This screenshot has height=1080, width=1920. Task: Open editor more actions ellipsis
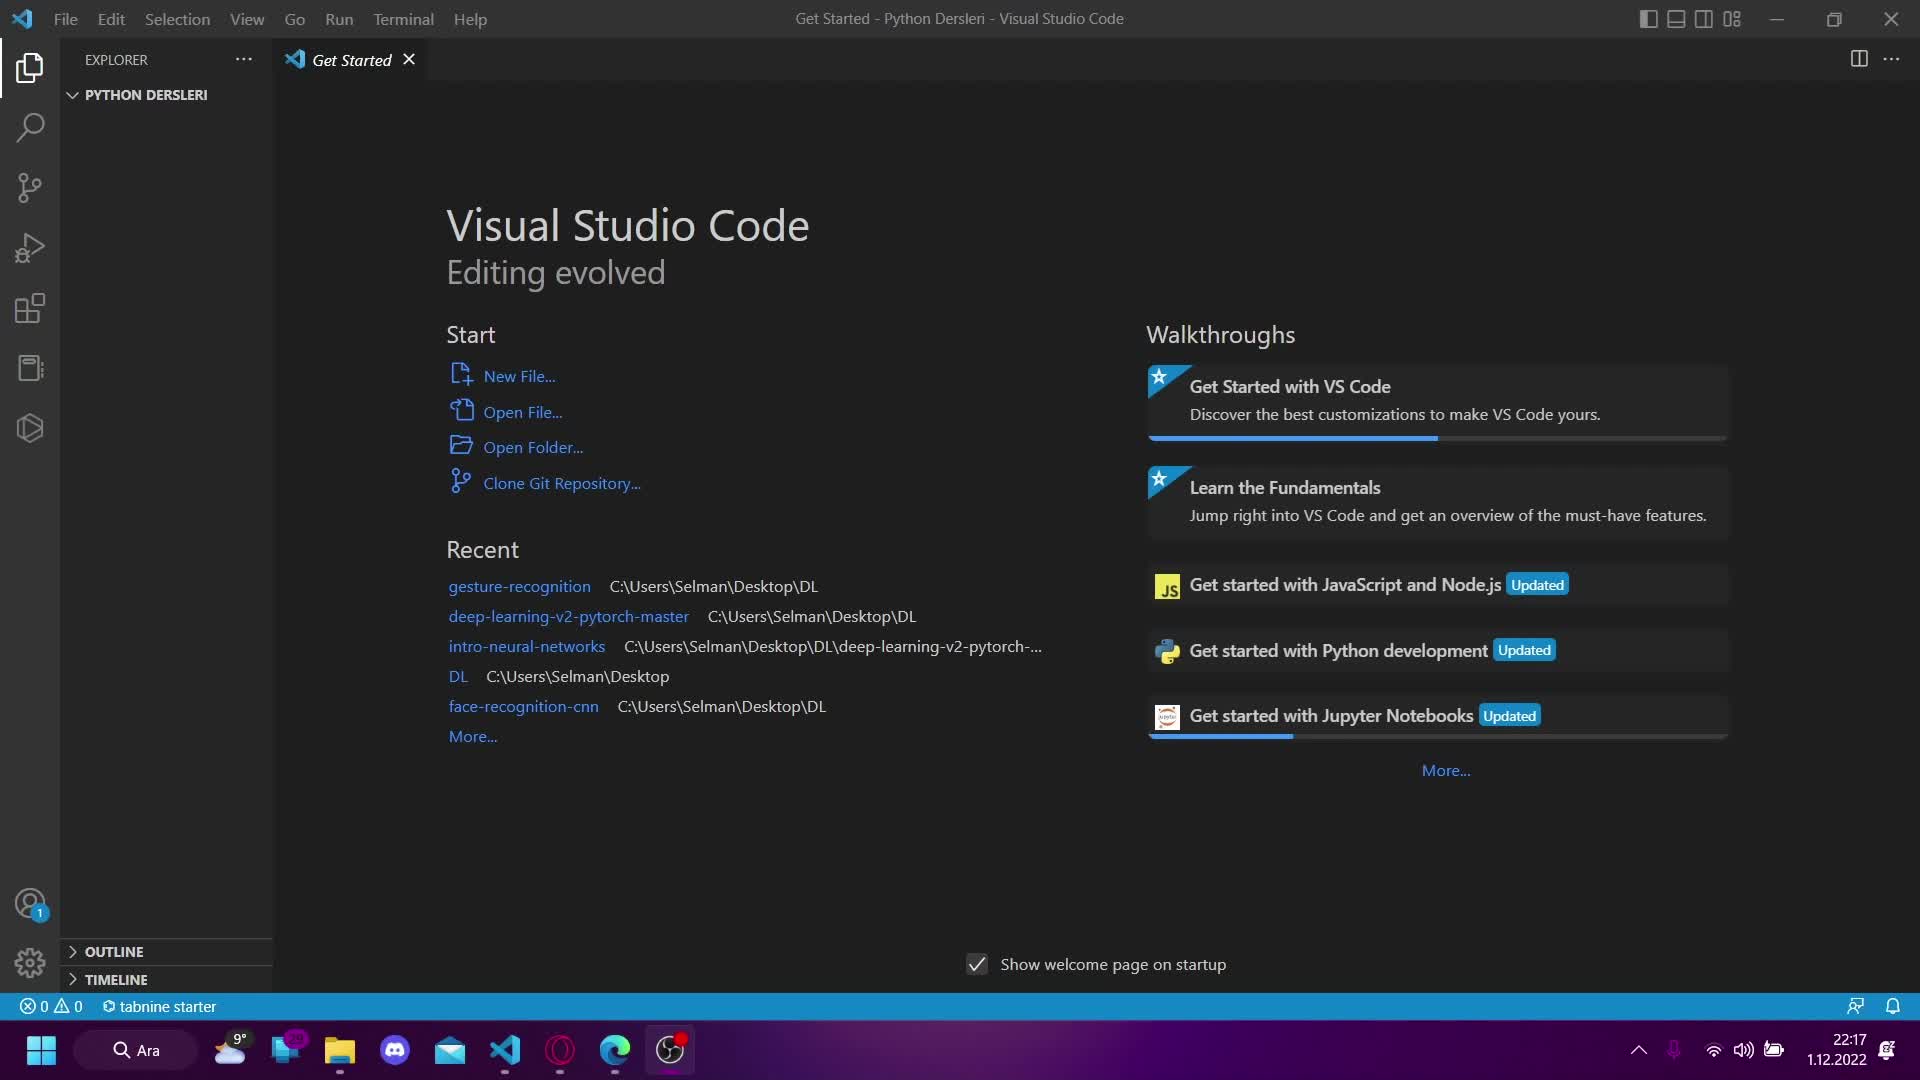click(x=1891, y=59)
